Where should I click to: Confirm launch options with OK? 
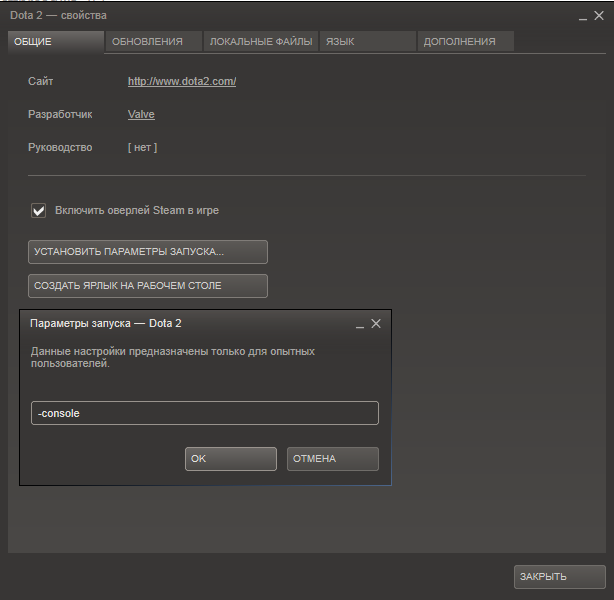tap(230, 459)
